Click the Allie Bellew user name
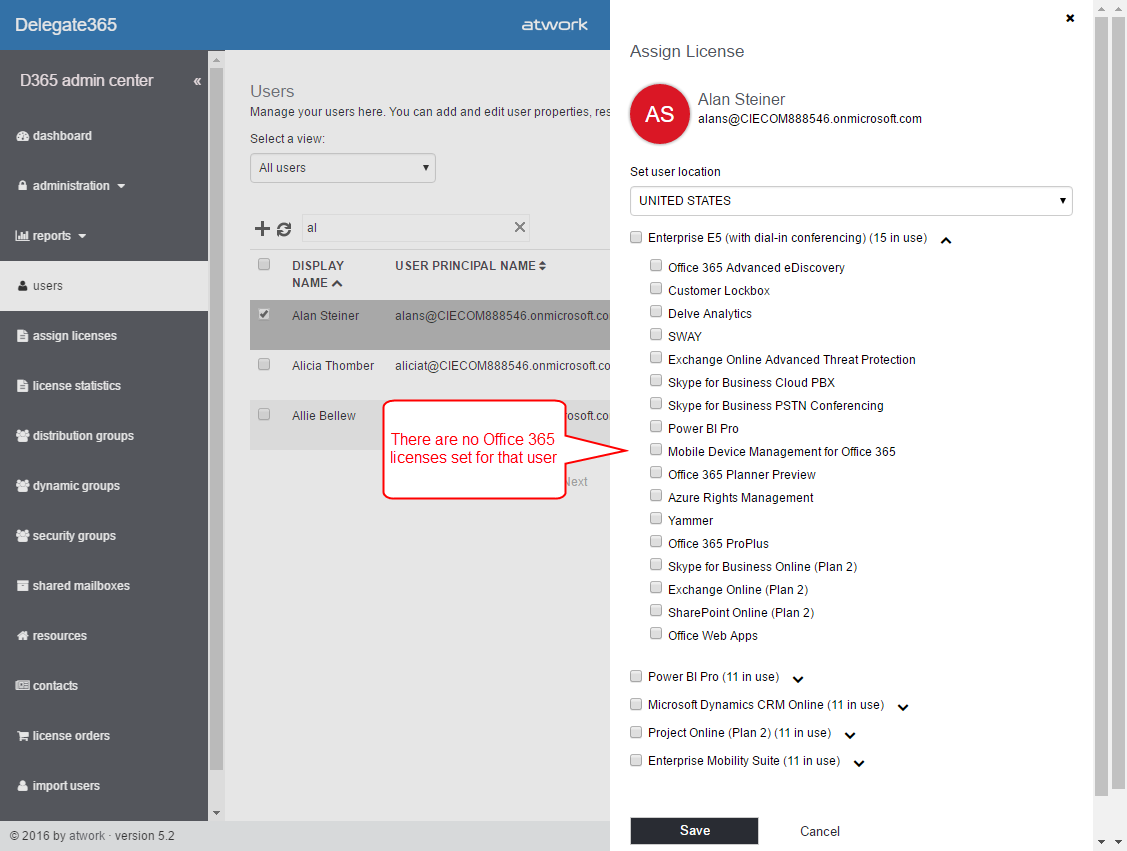Image resolution: width=1127 pixels, height=851 pixels. point(324,415)
